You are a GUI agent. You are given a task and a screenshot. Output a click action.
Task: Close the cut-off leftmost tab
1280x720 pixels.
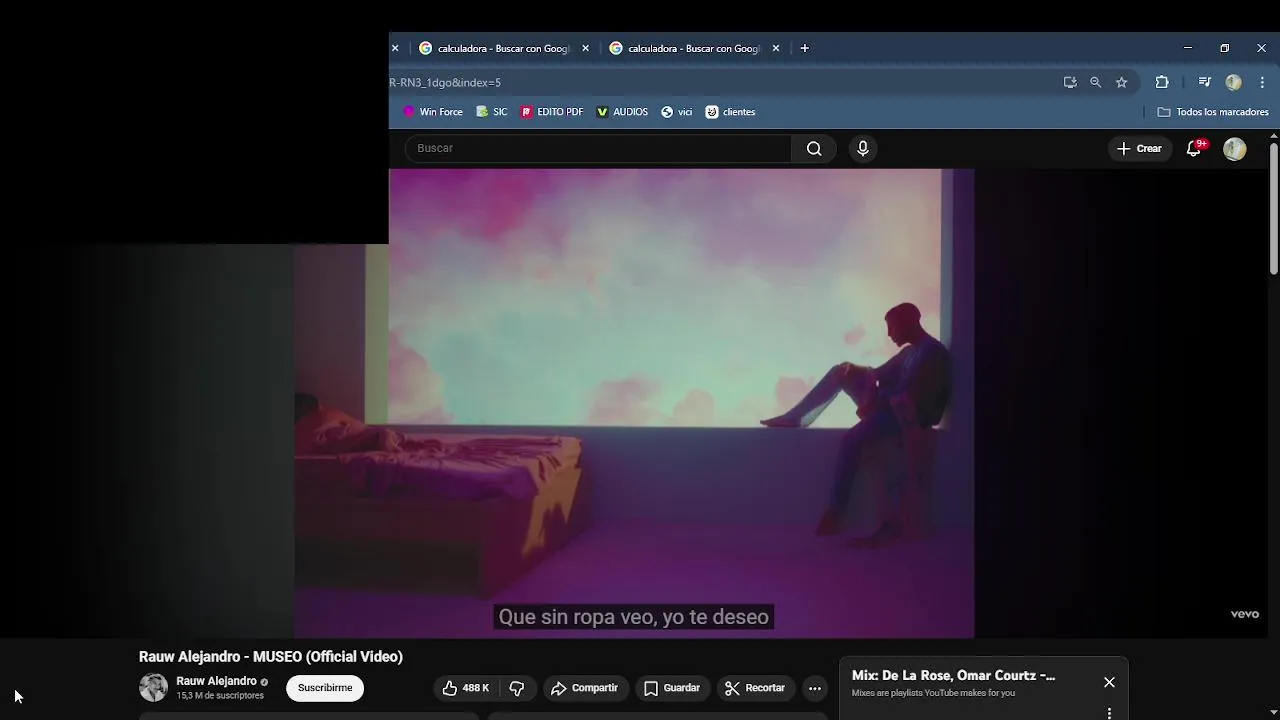coord(395,48)
